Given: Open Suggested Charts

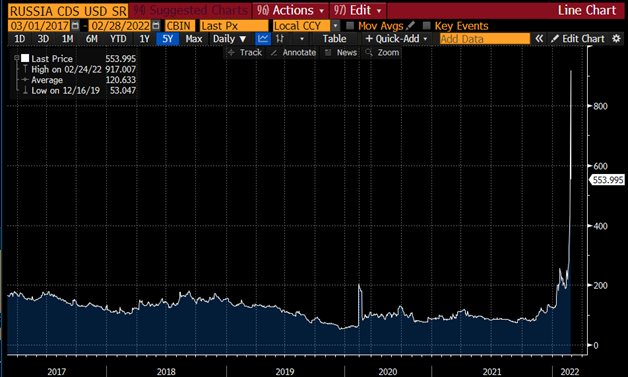Looking at the screenshot, I should click(190, 10).
